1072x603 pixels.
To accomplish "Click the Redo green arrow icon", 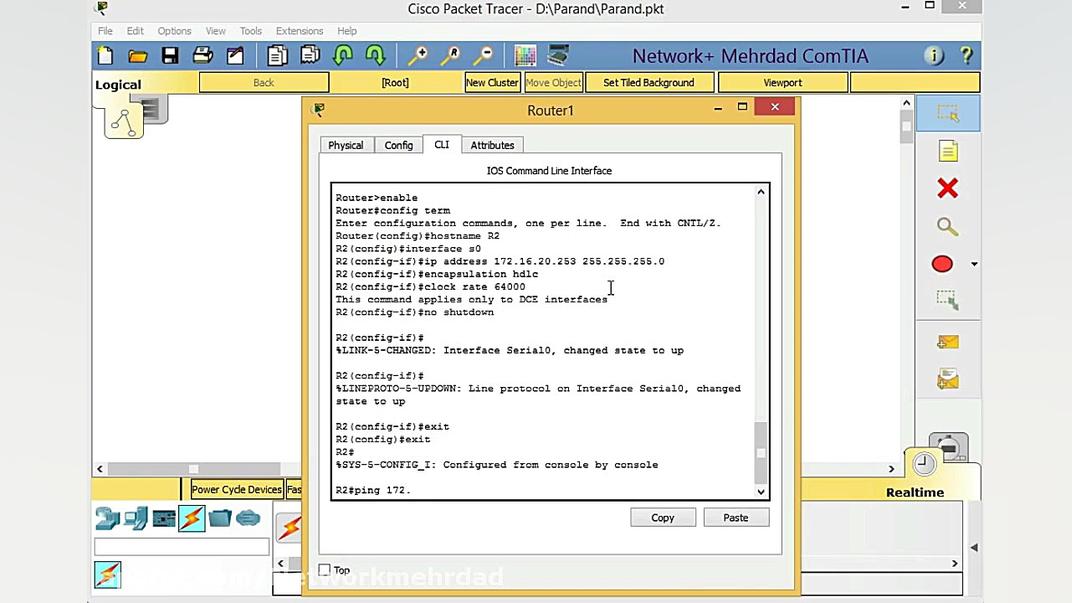I will (x=375, y=55).
